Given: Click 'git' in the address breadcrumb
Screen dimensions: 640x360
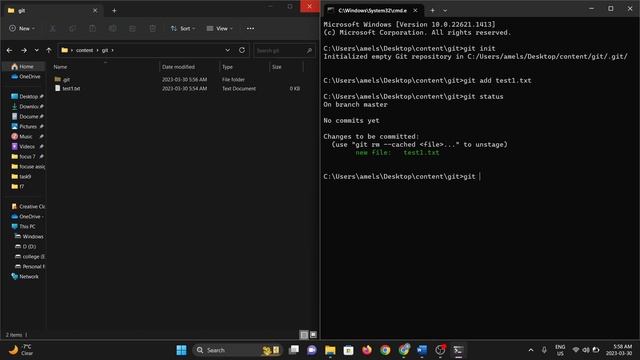Looking at the screenshot, I should click(105, 50).
